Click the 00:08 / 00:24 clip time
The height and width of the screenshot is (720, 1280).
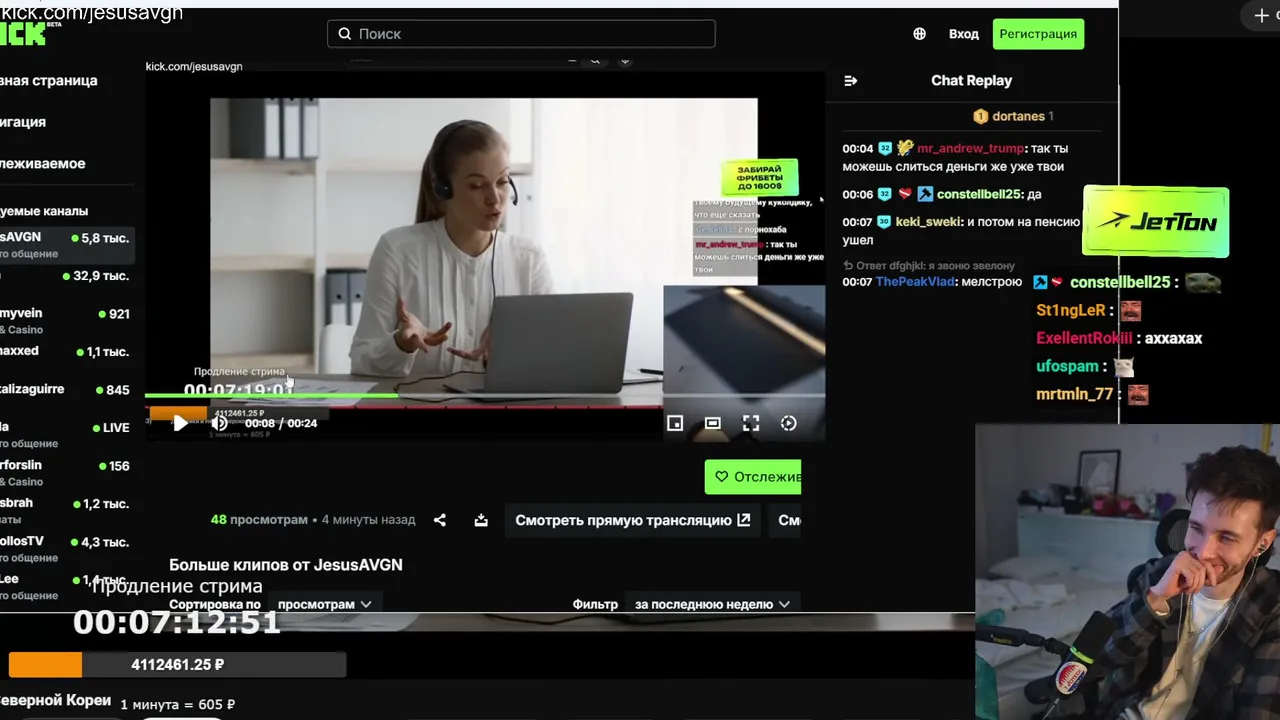click(281, 423)
